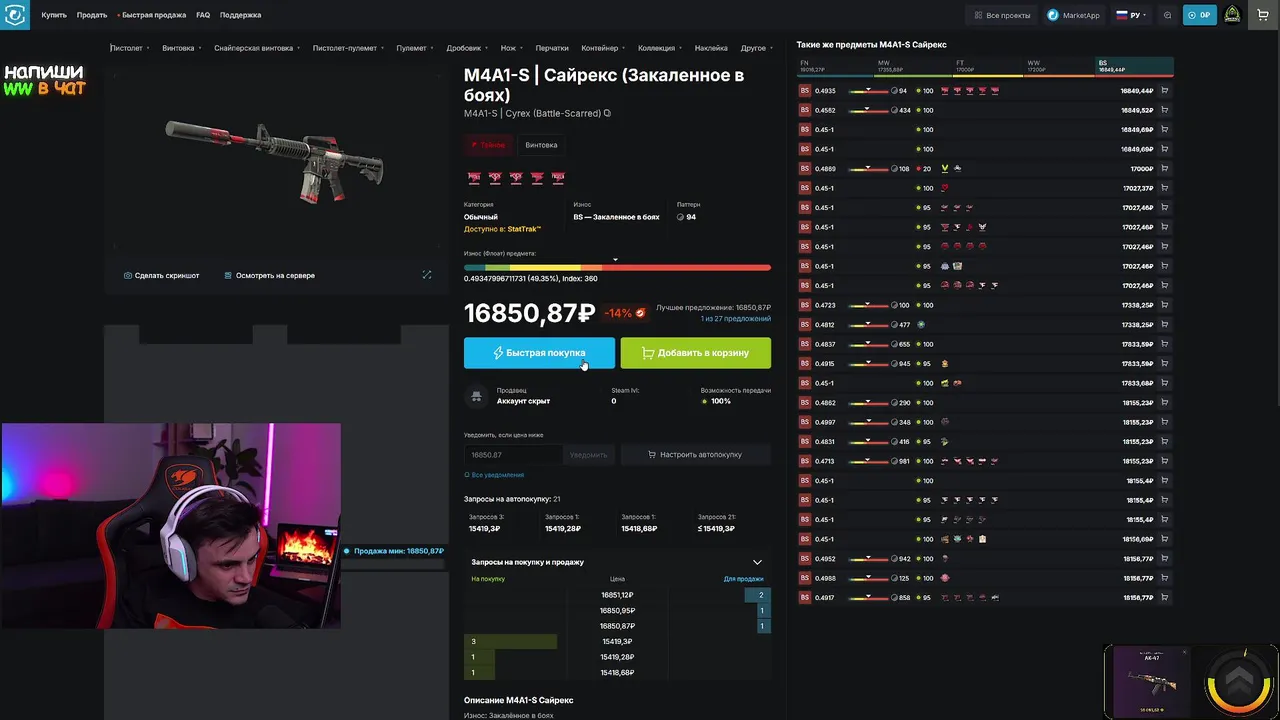
Task: Open the 1 из 27 предложений link
Action: point(735,319)
